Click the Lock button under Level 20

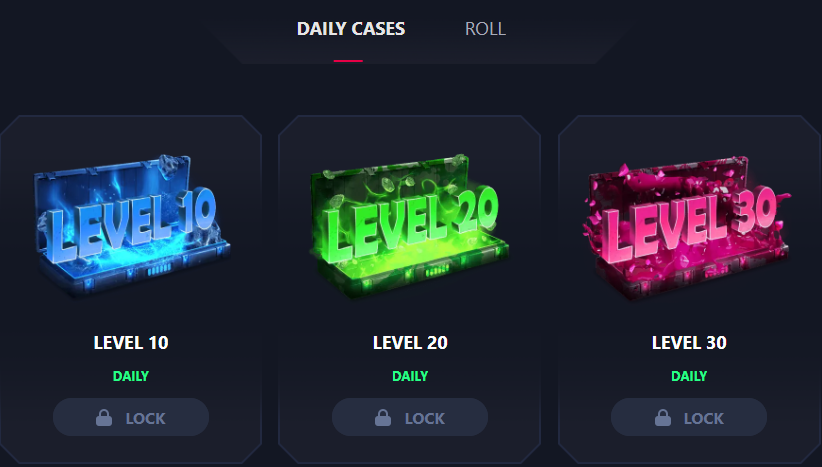click(410, 417)
